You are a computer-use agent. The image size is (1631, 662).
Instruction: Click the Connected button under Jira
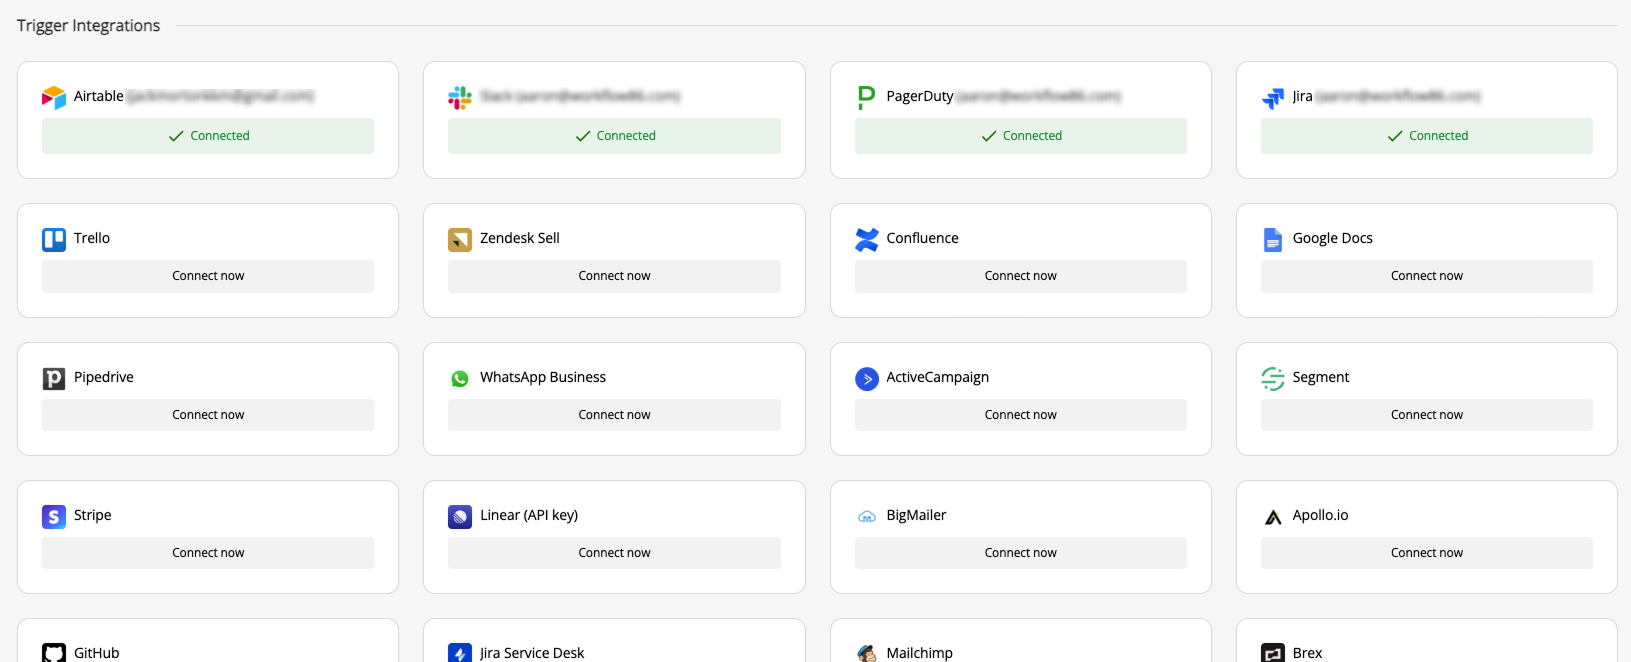point(1426,136)
